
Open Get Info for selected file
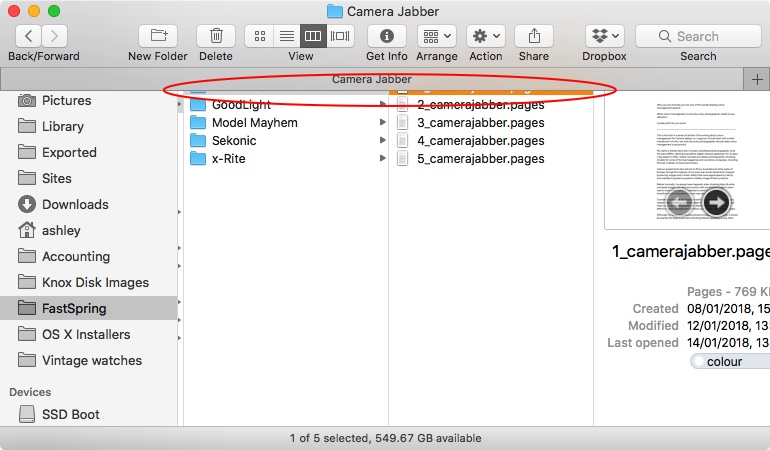[x=387, y=36]
